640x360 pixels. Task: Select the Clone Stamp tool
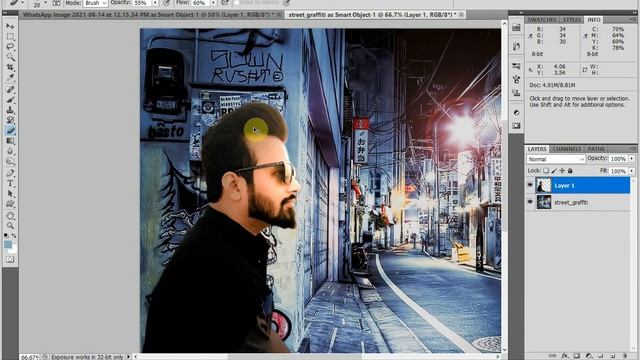pos(10,110)
